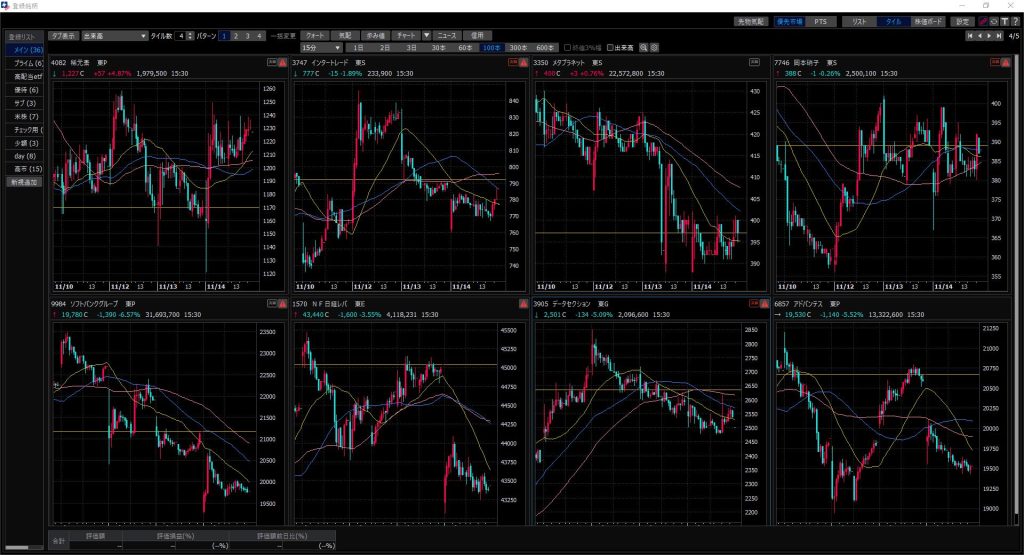Open help via the question mark icon
Image resolution: width=1024 pixels, height=555 pixels.
[x=1015, y=21]
